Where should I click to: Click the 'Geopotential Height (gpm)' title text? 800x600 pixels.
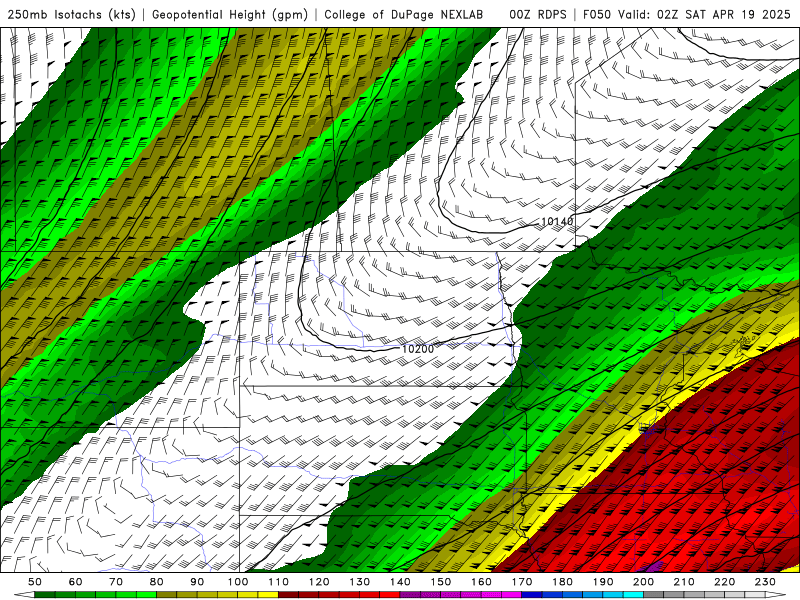point(230,14)
